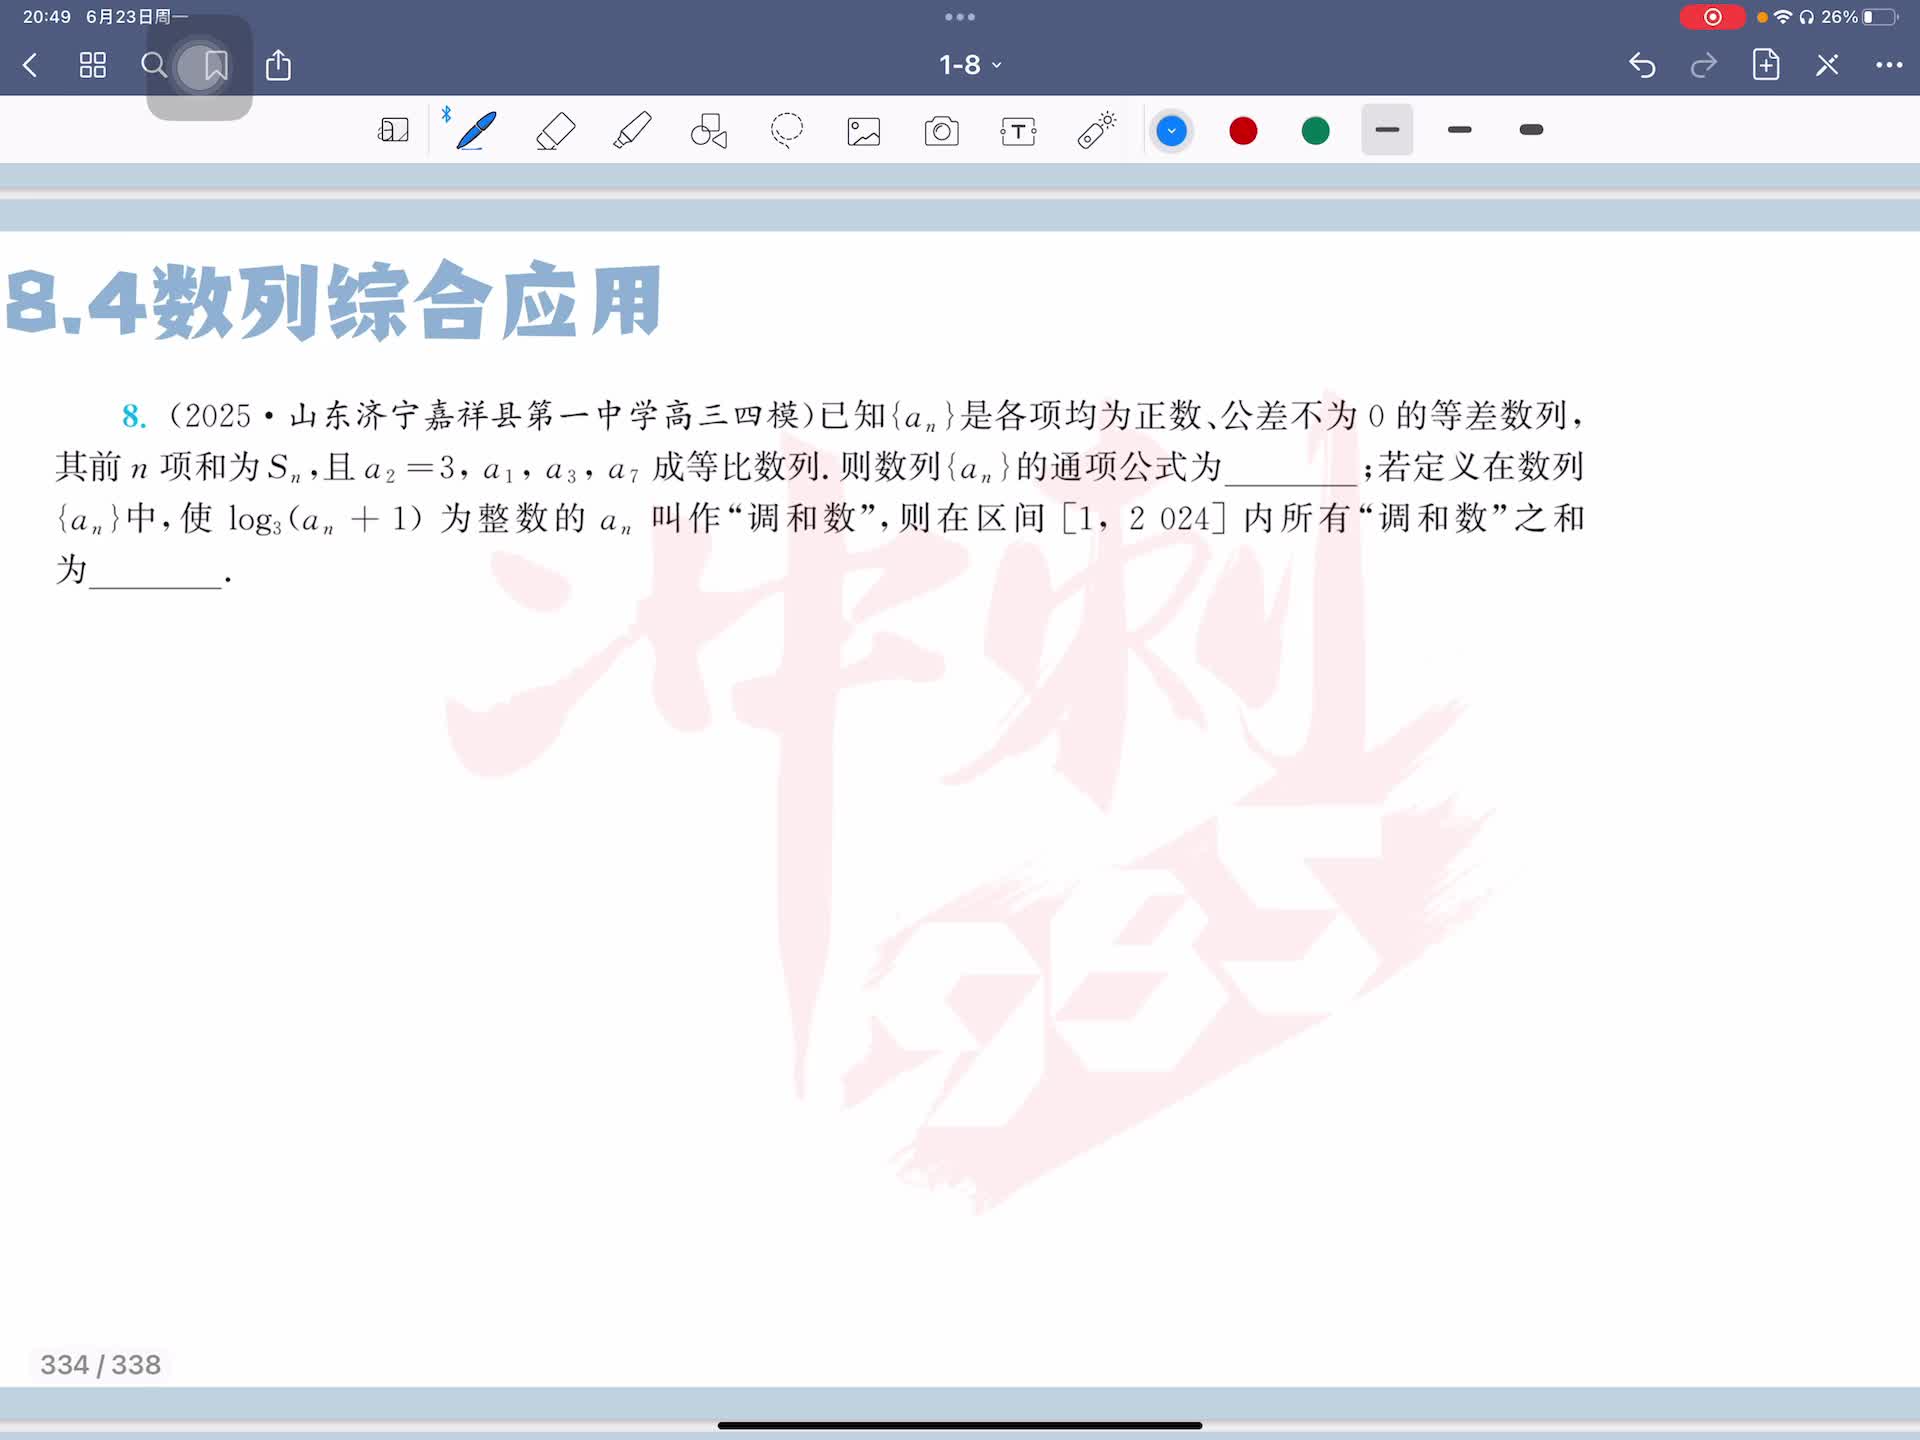Toggle bookmark for this page
Viewport: 1920px width, 1440px height.
pyautogui.click(x=215, y=66)
